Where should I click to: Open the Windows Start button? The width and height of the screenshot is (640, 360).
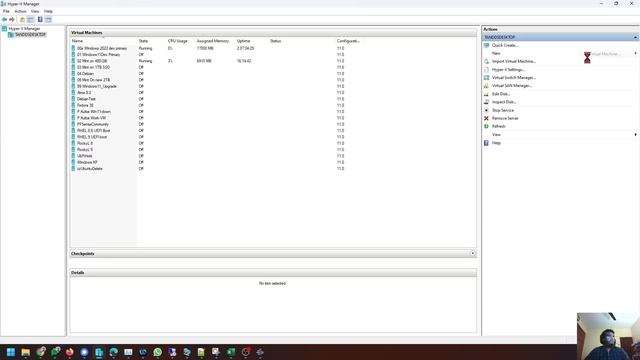11,352
